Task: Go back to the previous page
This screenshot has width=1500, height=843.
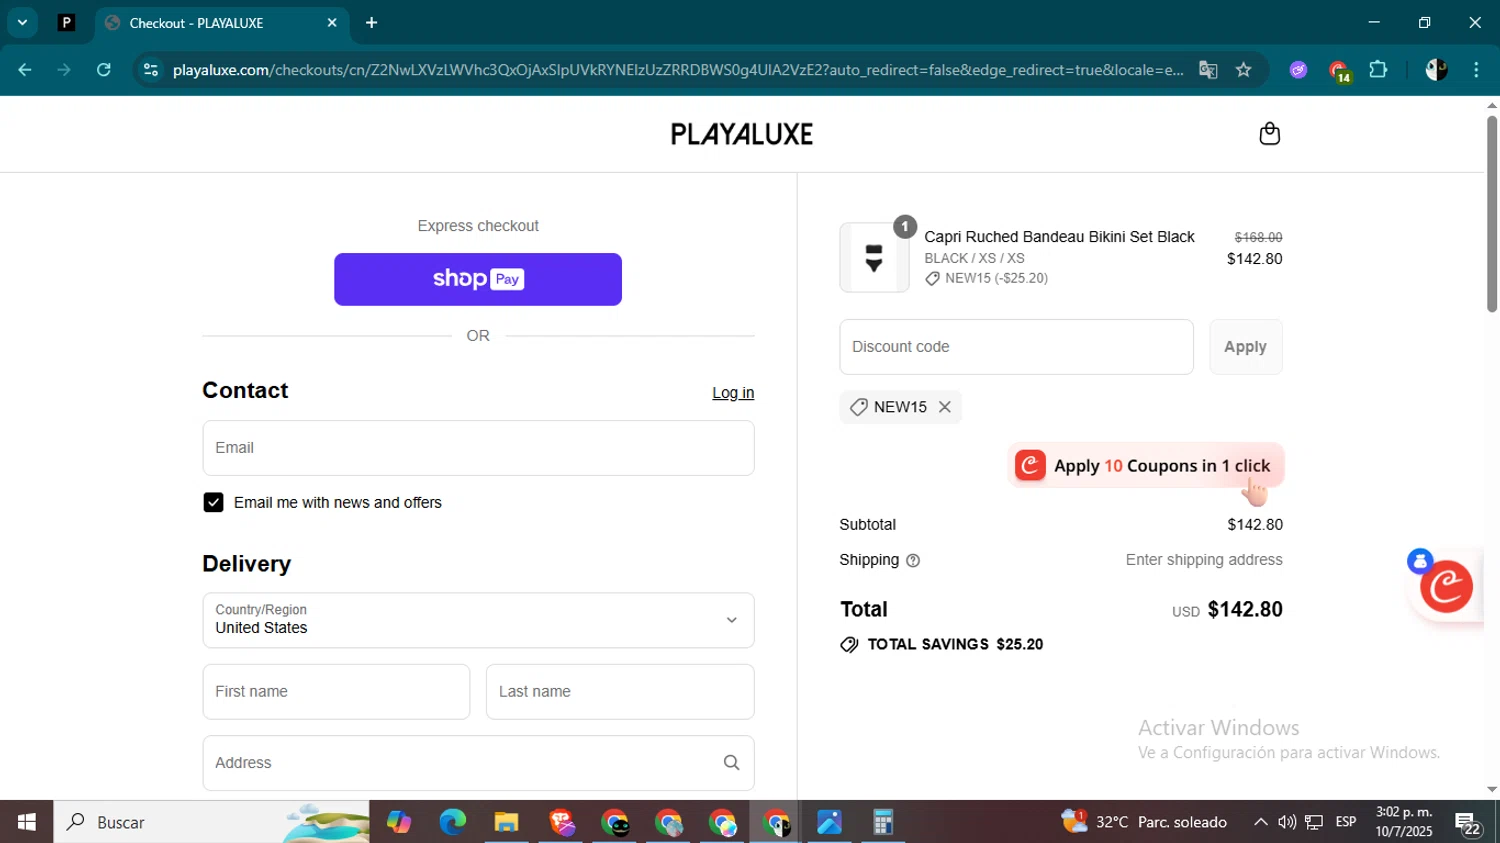Action: (25, 70)
